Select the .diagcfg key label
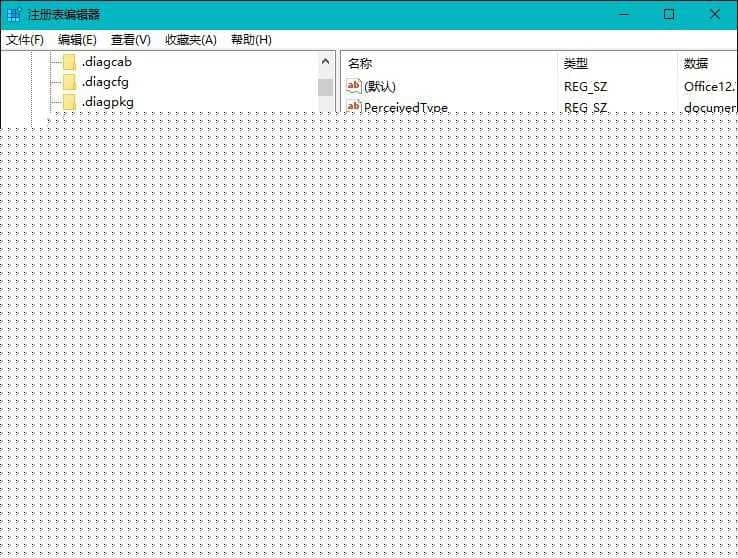This screenshot has width=738, height=558. [x=105, y=82]
